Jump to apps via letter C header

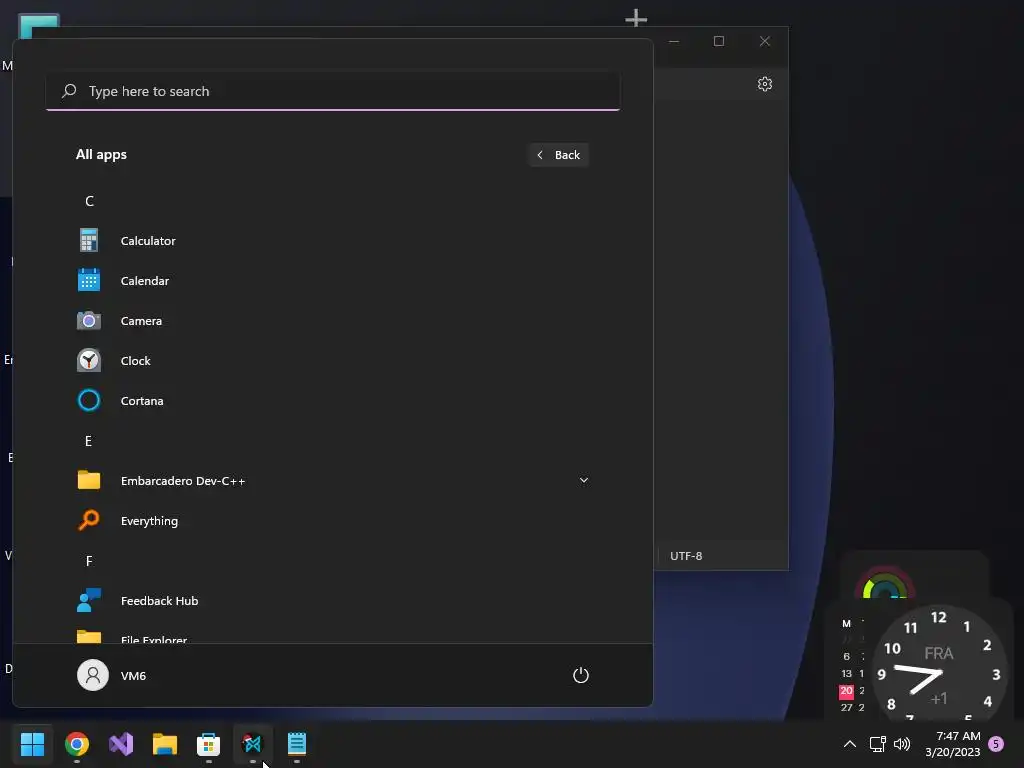[x=89, y=201]
